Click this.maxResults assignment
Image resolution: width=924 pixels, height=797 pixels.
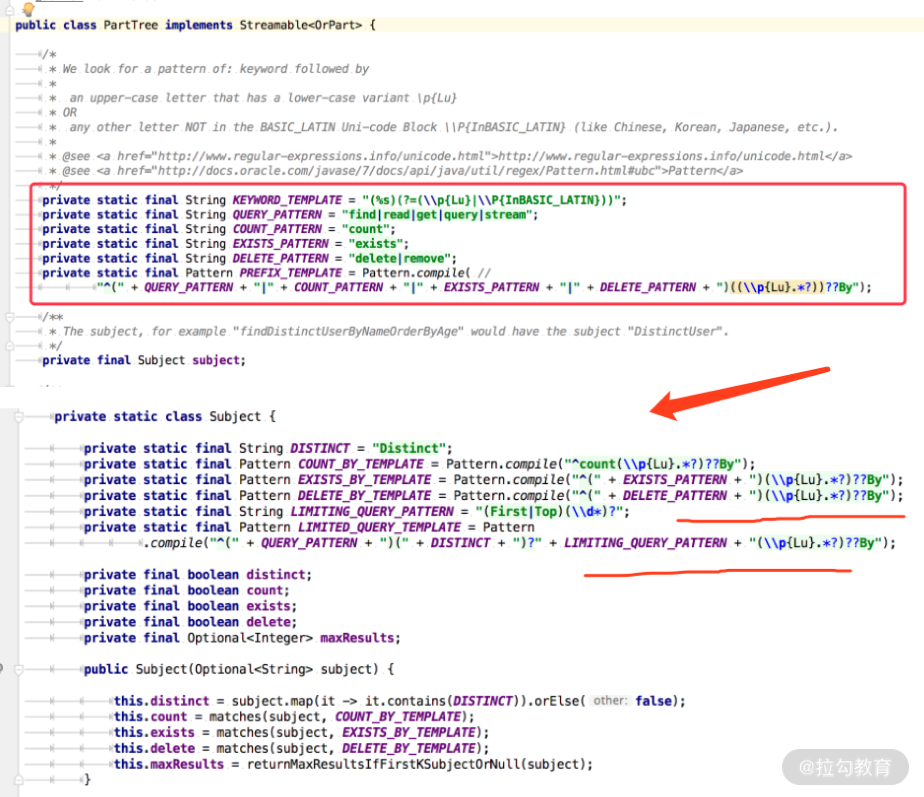(169, 765)
